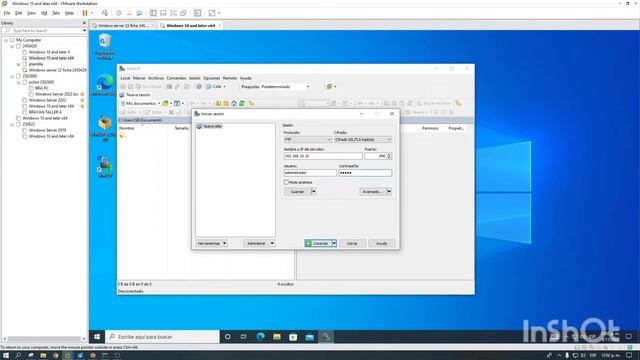Click the guest taskbar Task View icon
This screenshot has width=640, height=360.
coord(244,336)
